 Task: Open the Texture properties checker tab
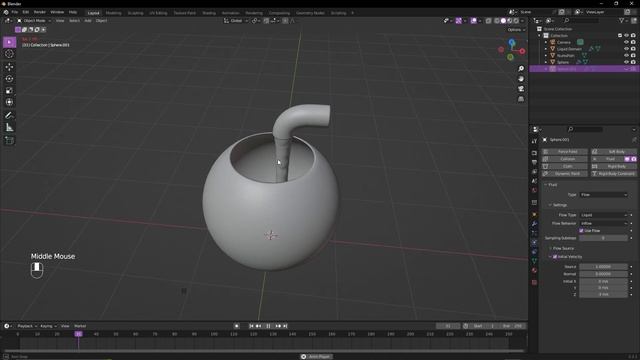[534, 282]
